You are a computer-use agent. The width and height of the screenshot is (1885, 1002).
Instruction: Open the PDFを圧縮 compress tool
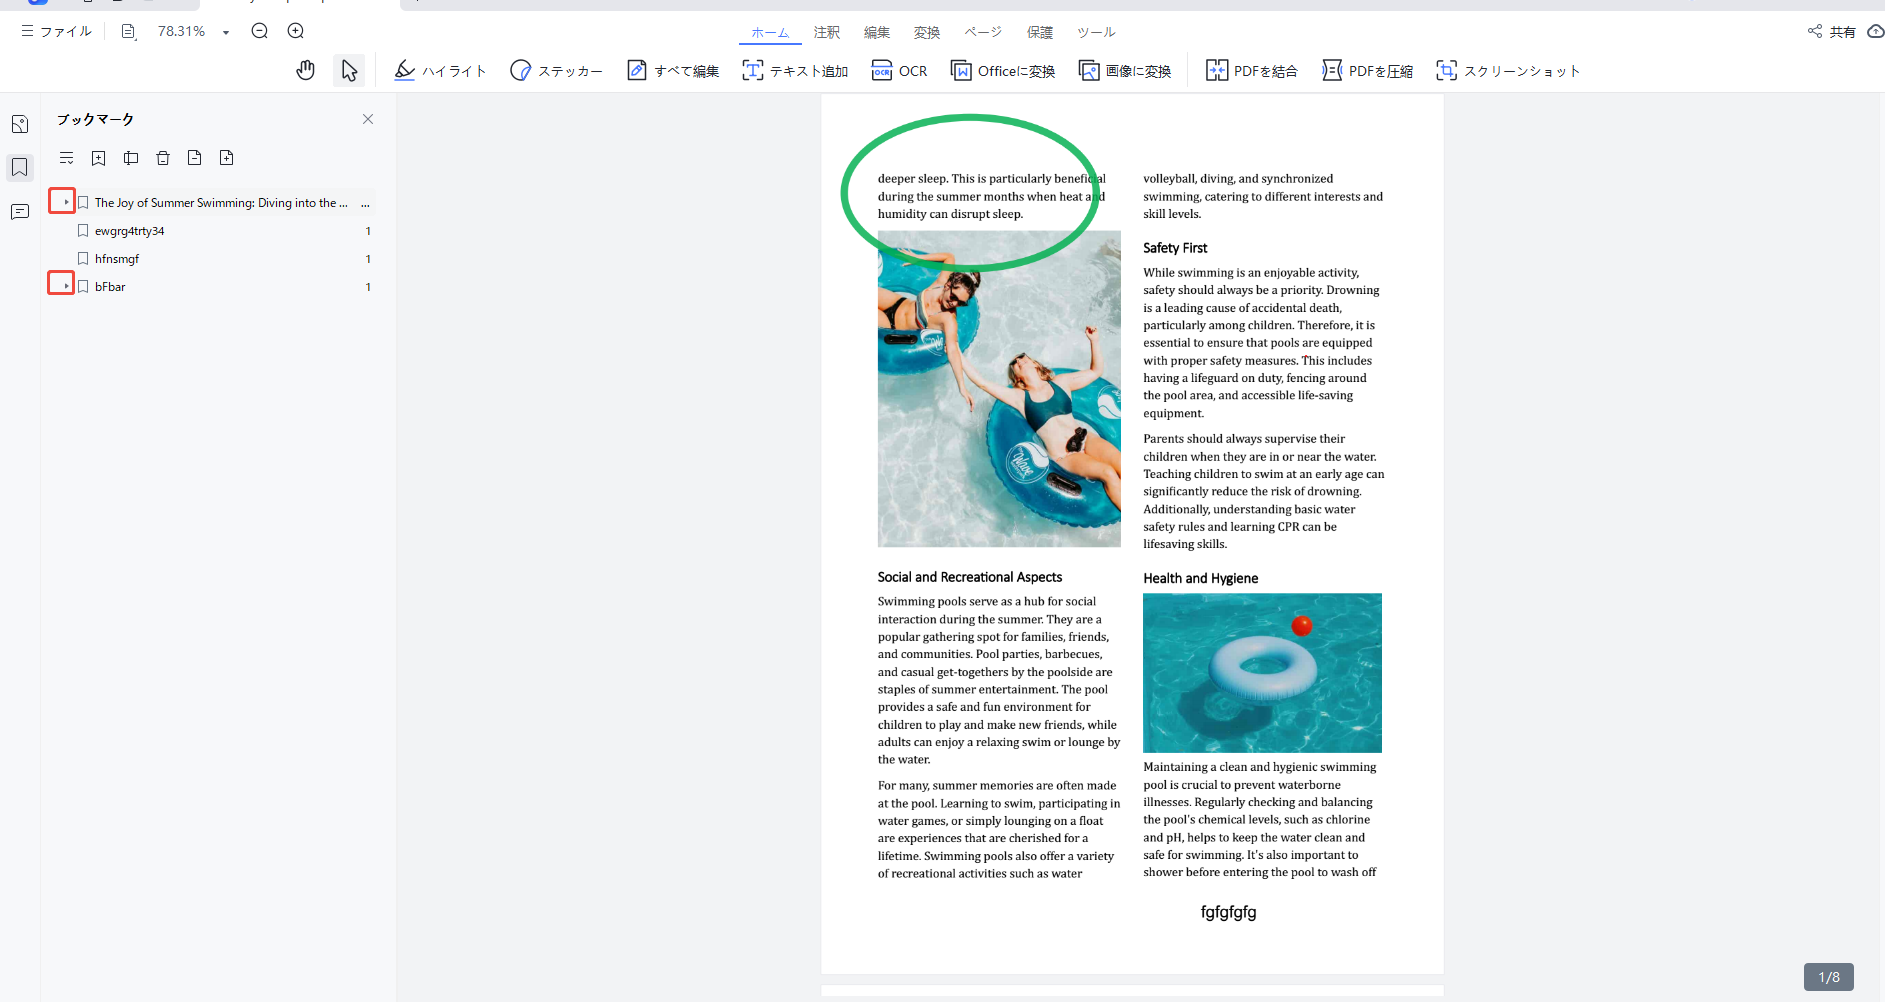pyautogui.click(x=1367, y=71)
